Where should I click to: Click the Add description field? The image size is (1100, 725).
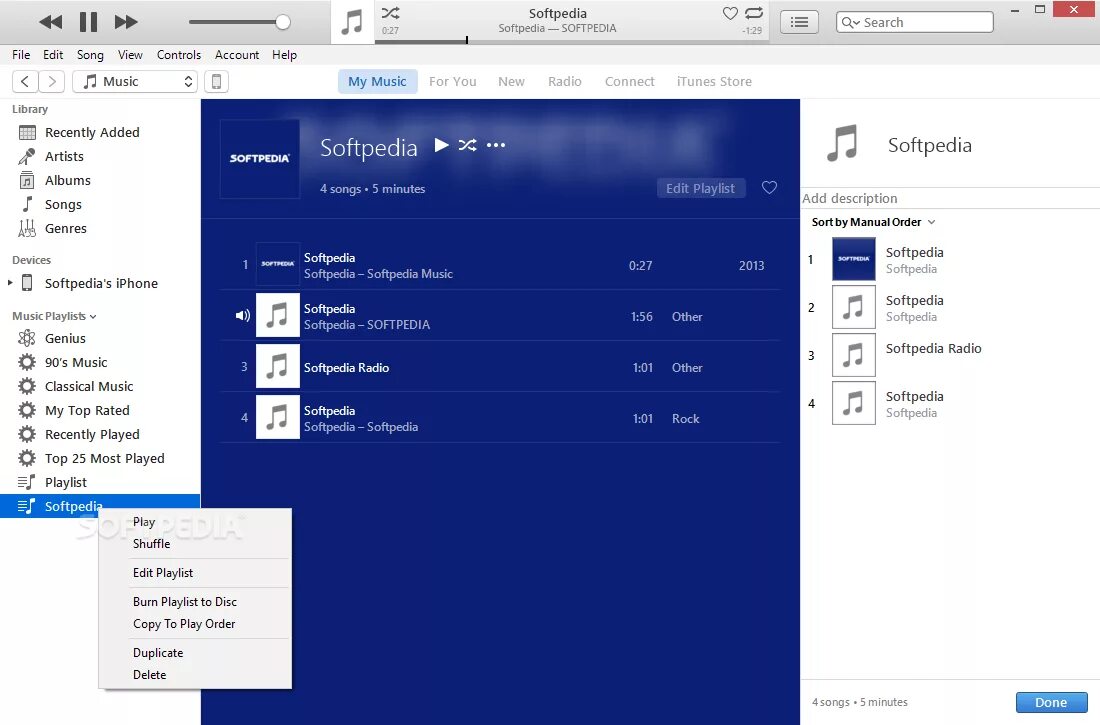pyautogui.click(x=951, y=198)
